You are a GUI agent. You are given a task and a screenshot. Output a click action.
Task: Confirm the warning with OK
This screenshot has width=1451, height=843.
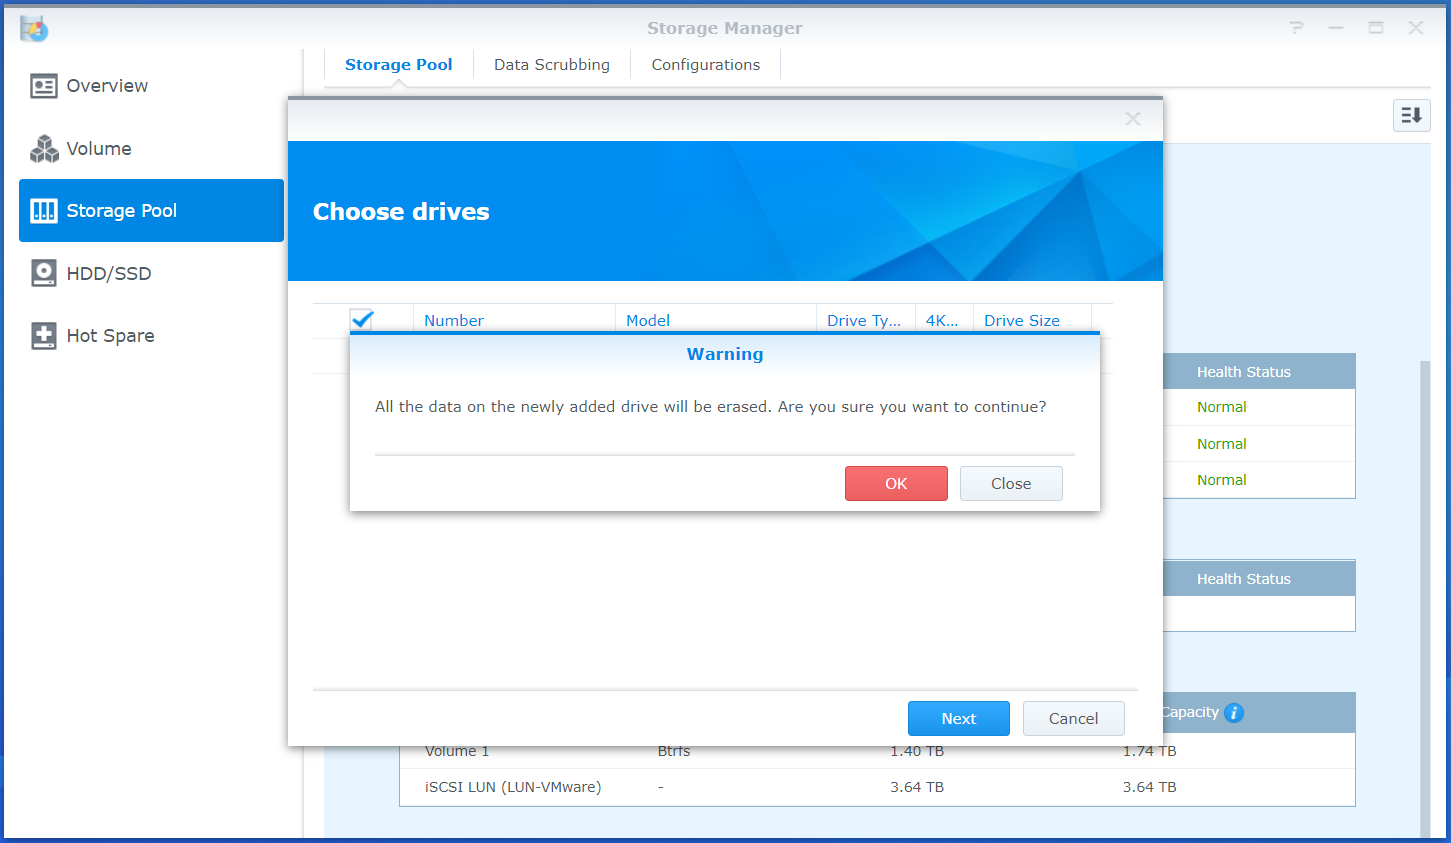(x=896, y=484)
